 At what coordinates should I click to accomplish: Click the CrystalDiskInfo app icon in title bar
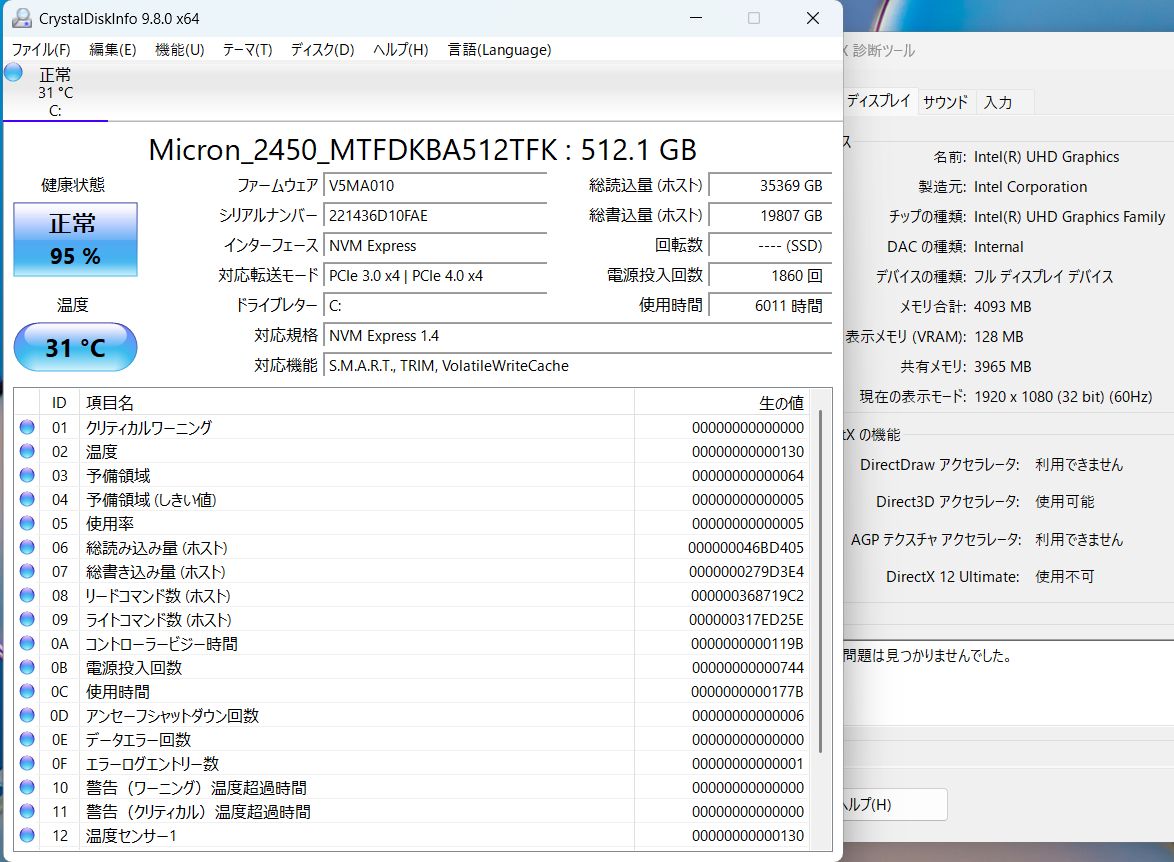[22, 18]
